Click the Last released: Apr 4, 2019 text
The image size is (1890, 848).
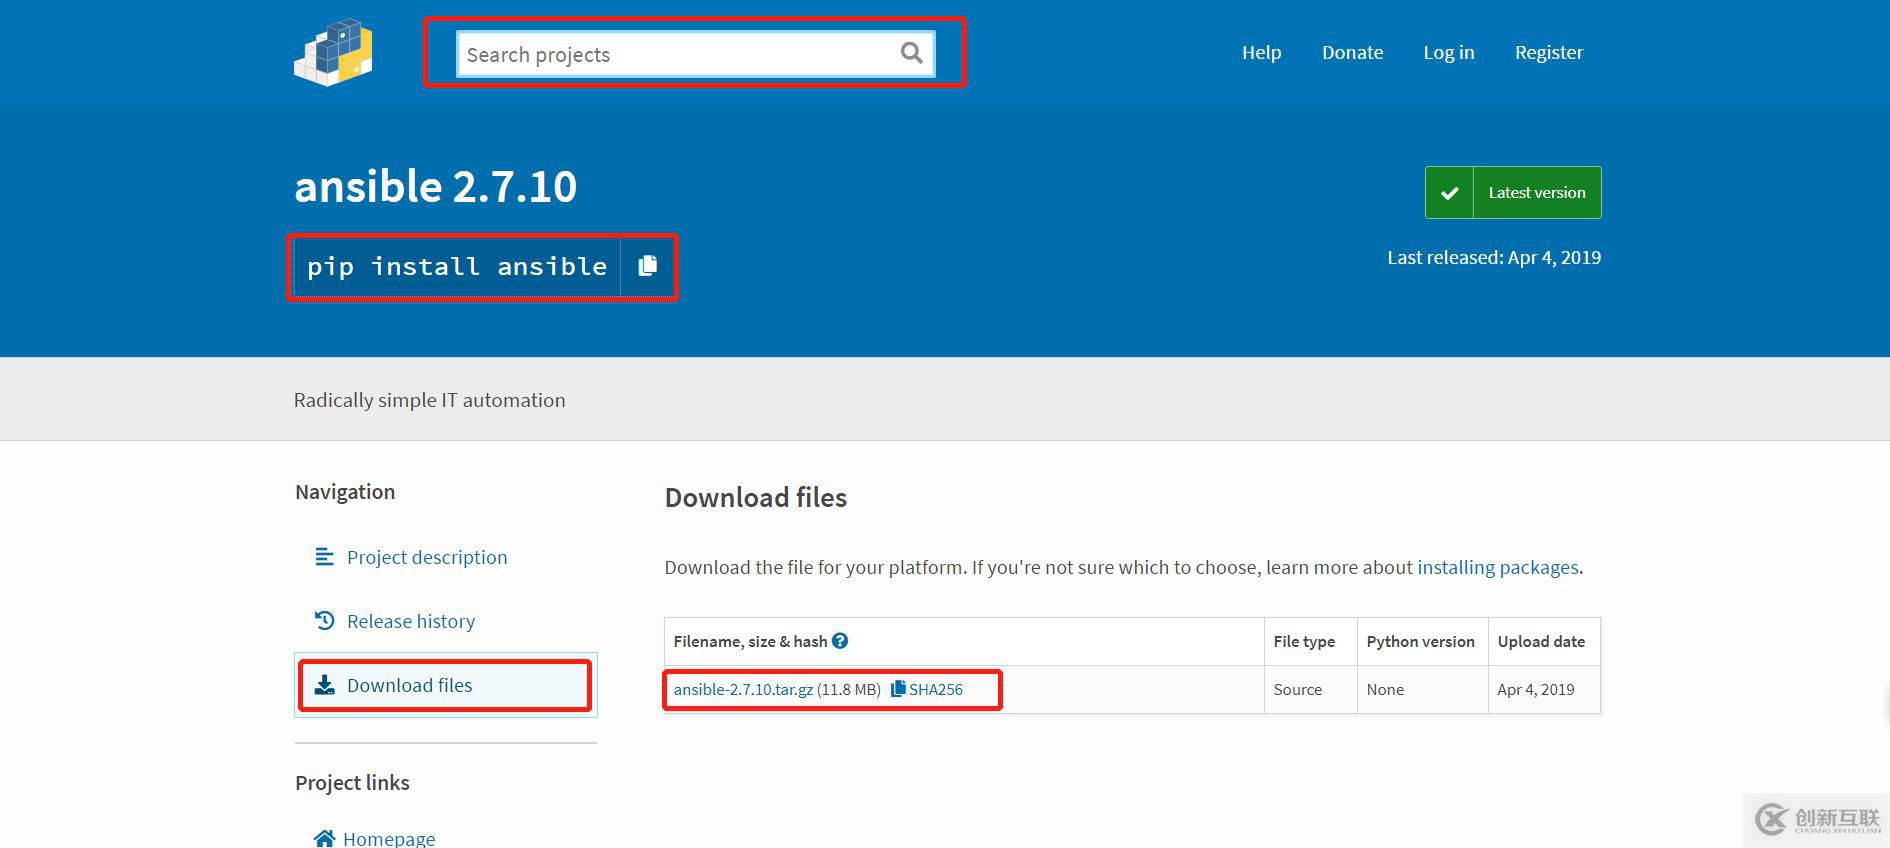click(x=1494, y=257)
